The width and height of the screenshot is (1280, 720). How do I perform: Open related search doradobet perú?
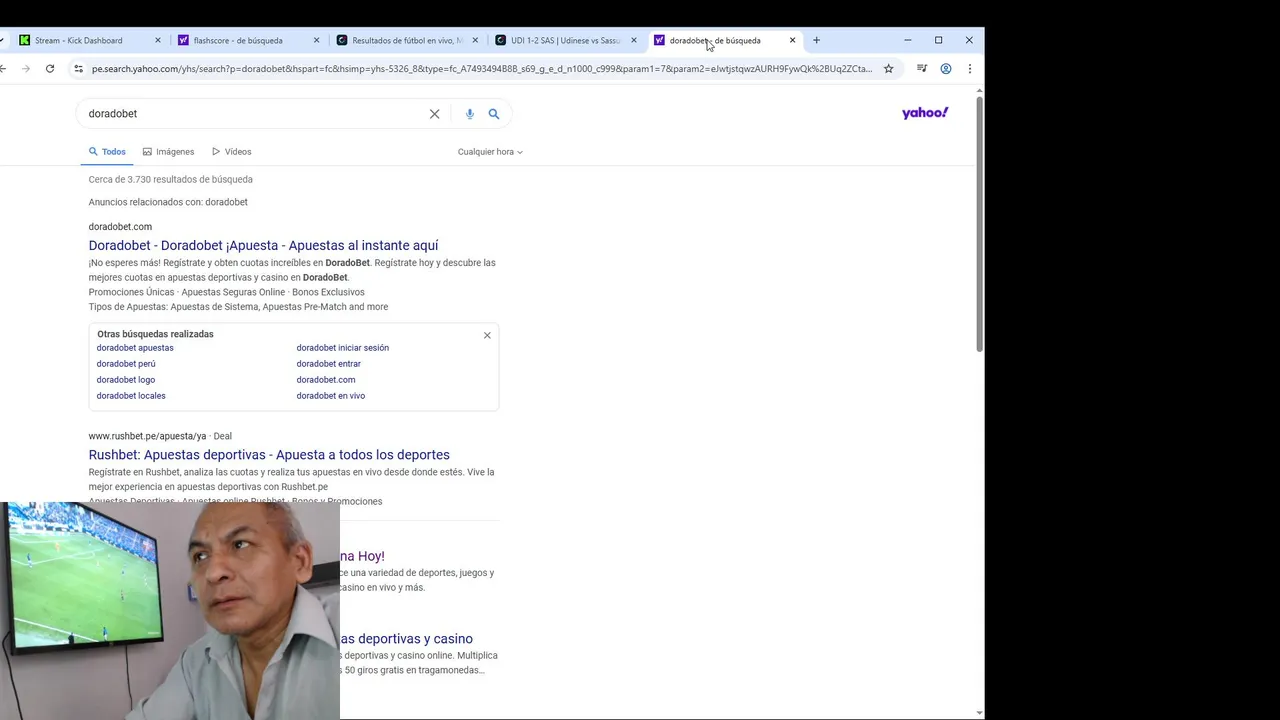[x=126, y=364]
